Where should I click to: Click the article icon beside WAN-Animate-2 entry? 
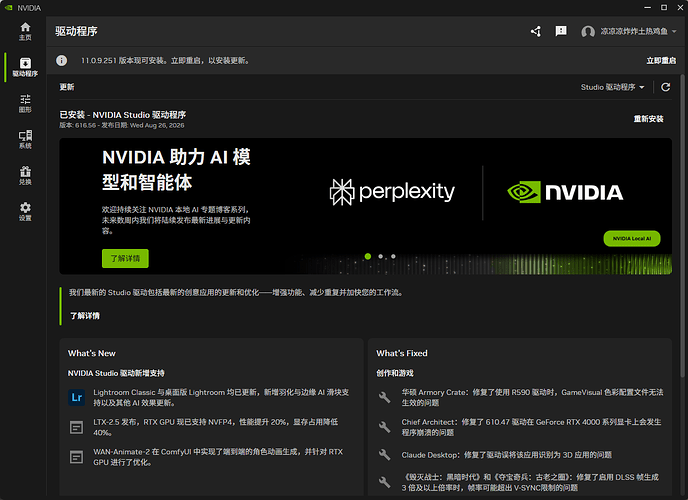point(76,457)
